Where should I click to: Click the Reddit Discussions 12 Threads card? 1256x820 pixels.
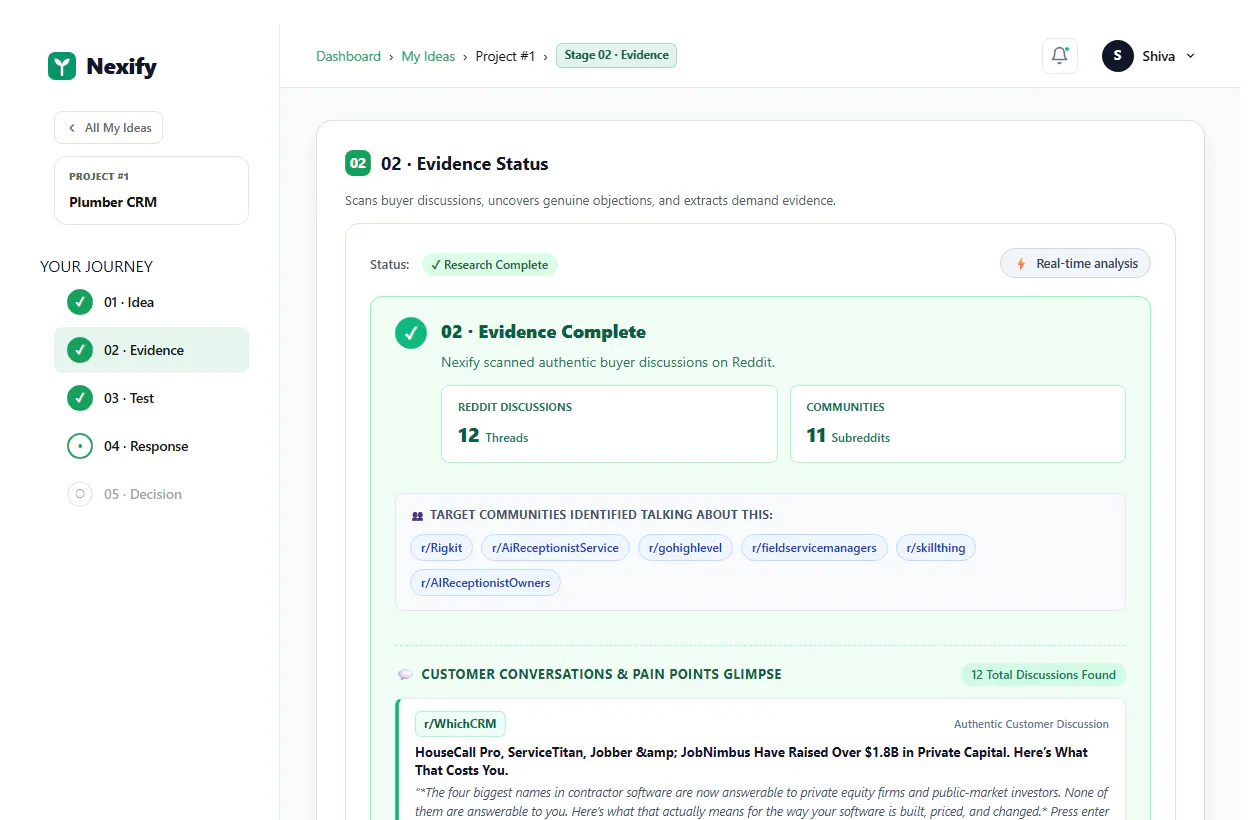(609, 424)
